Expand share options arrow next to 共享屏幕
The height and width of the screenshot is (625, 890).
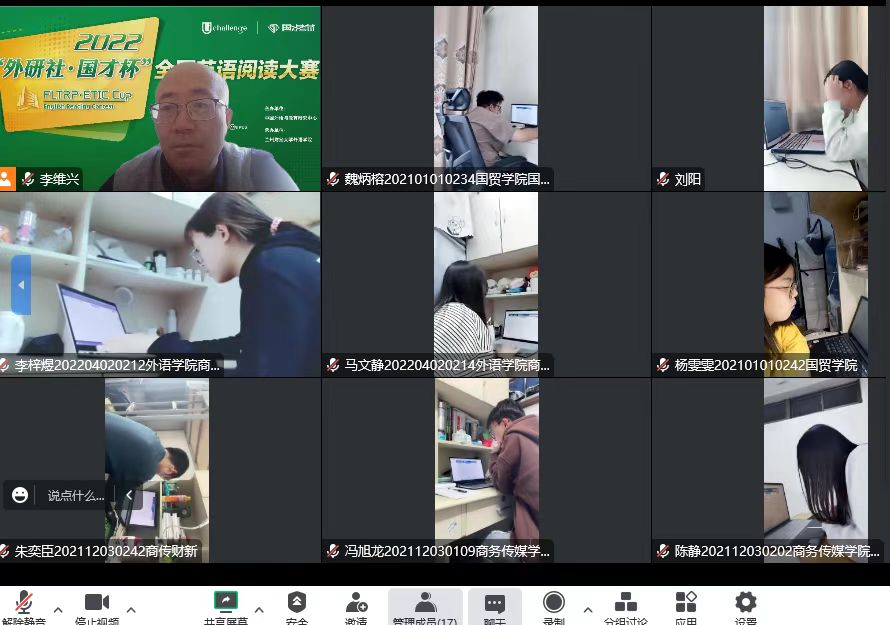259,610
